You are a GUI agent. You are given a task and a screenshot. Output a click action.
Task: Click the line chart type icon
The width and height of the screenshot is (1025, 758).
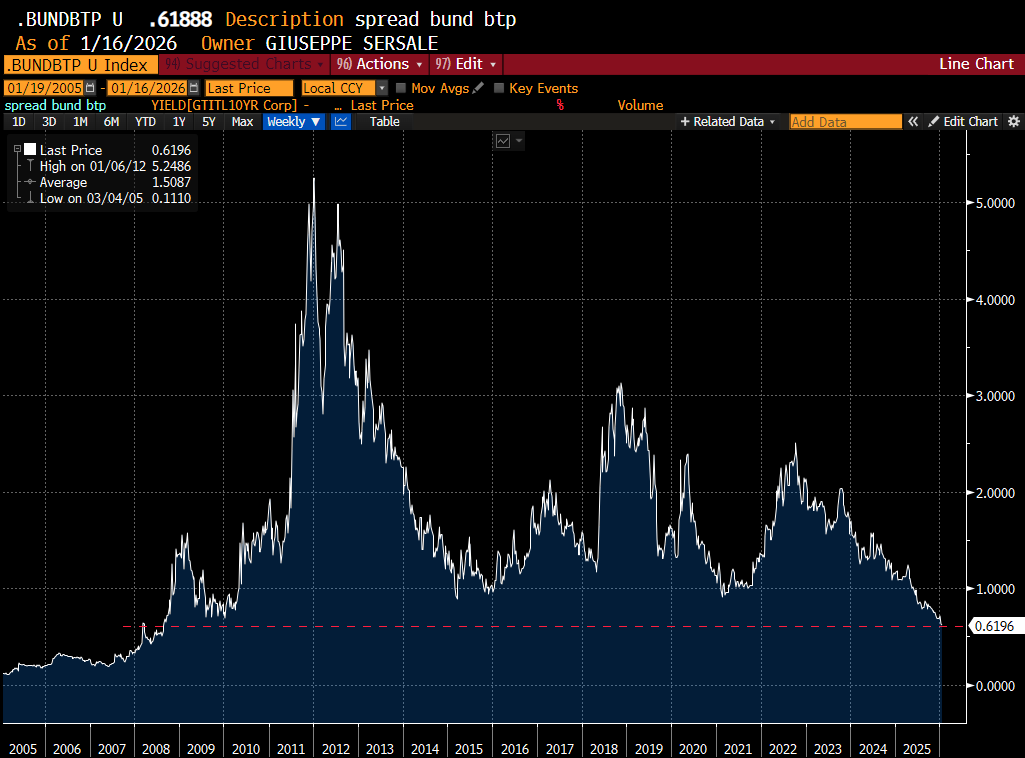click(341, 121)
